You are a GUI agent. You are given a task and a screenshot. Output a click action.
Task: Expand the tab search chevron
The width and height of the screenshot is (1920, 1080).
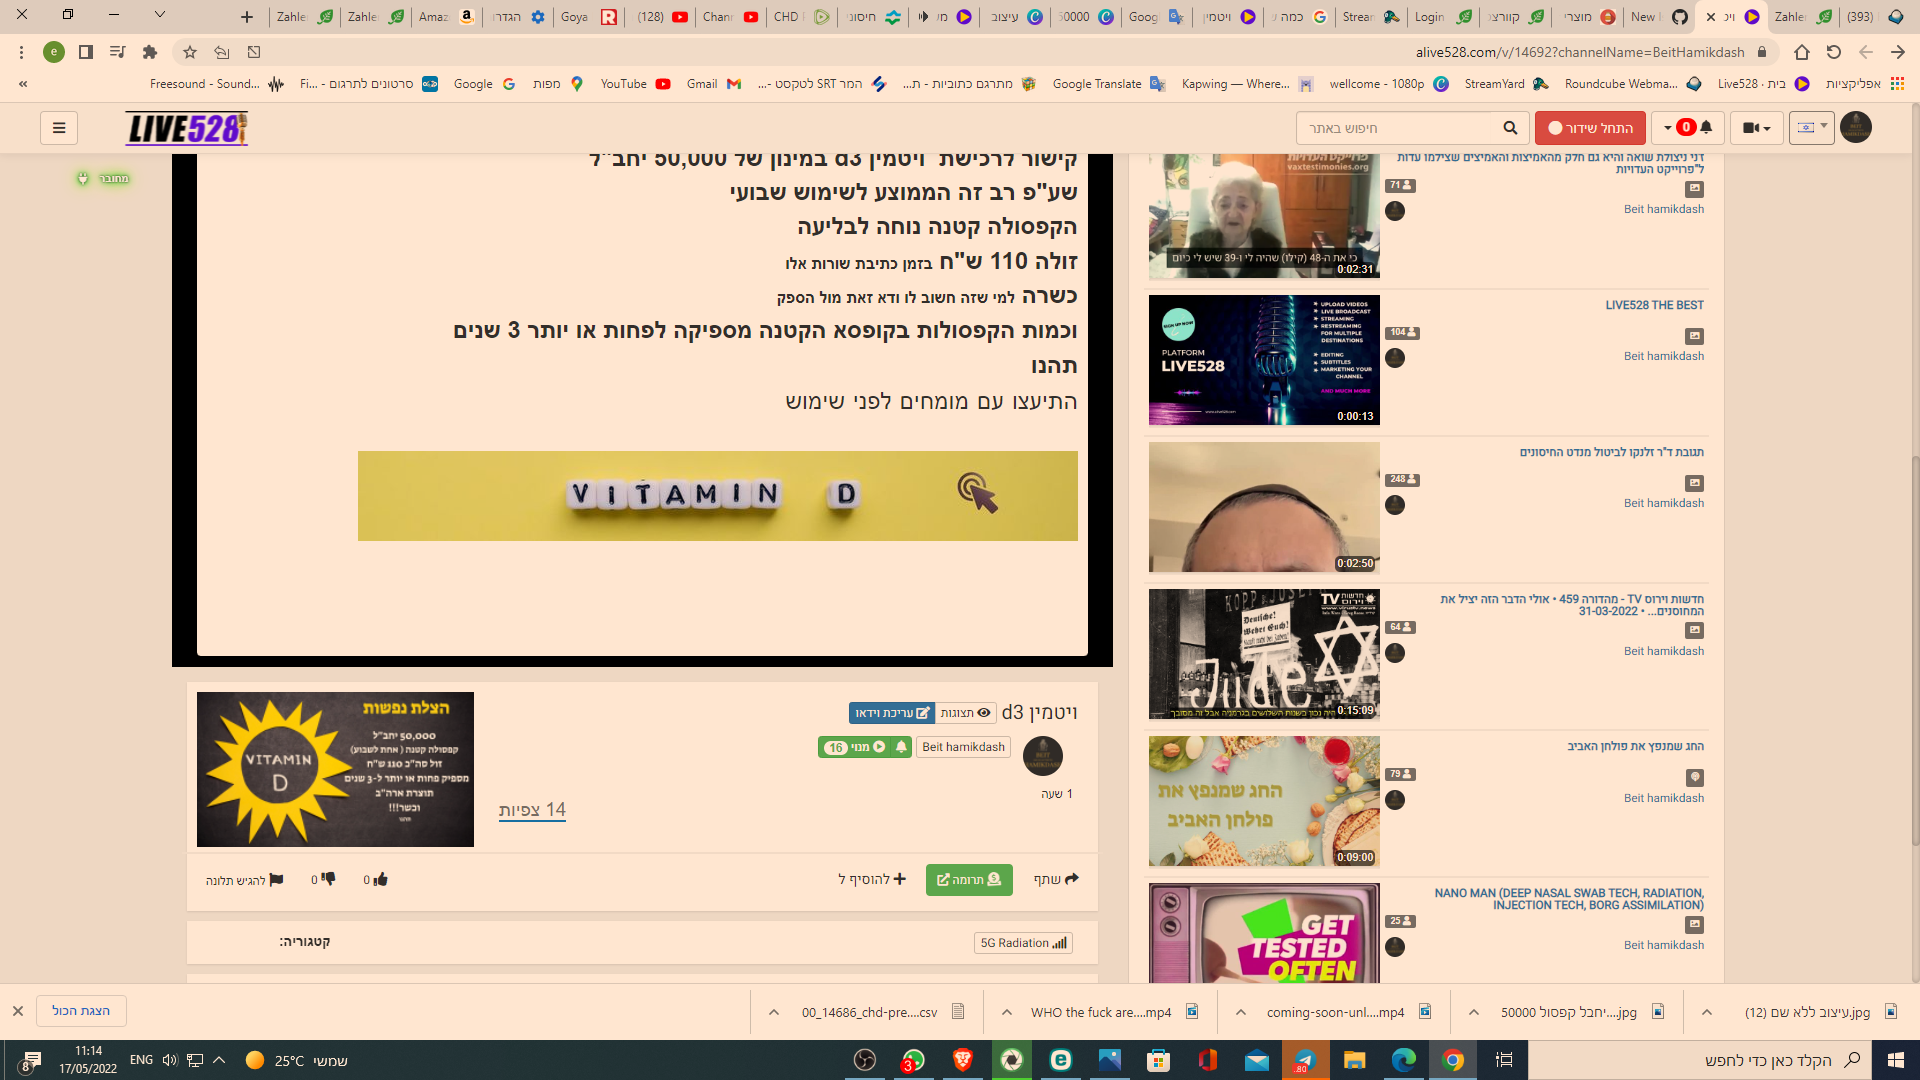159,15
